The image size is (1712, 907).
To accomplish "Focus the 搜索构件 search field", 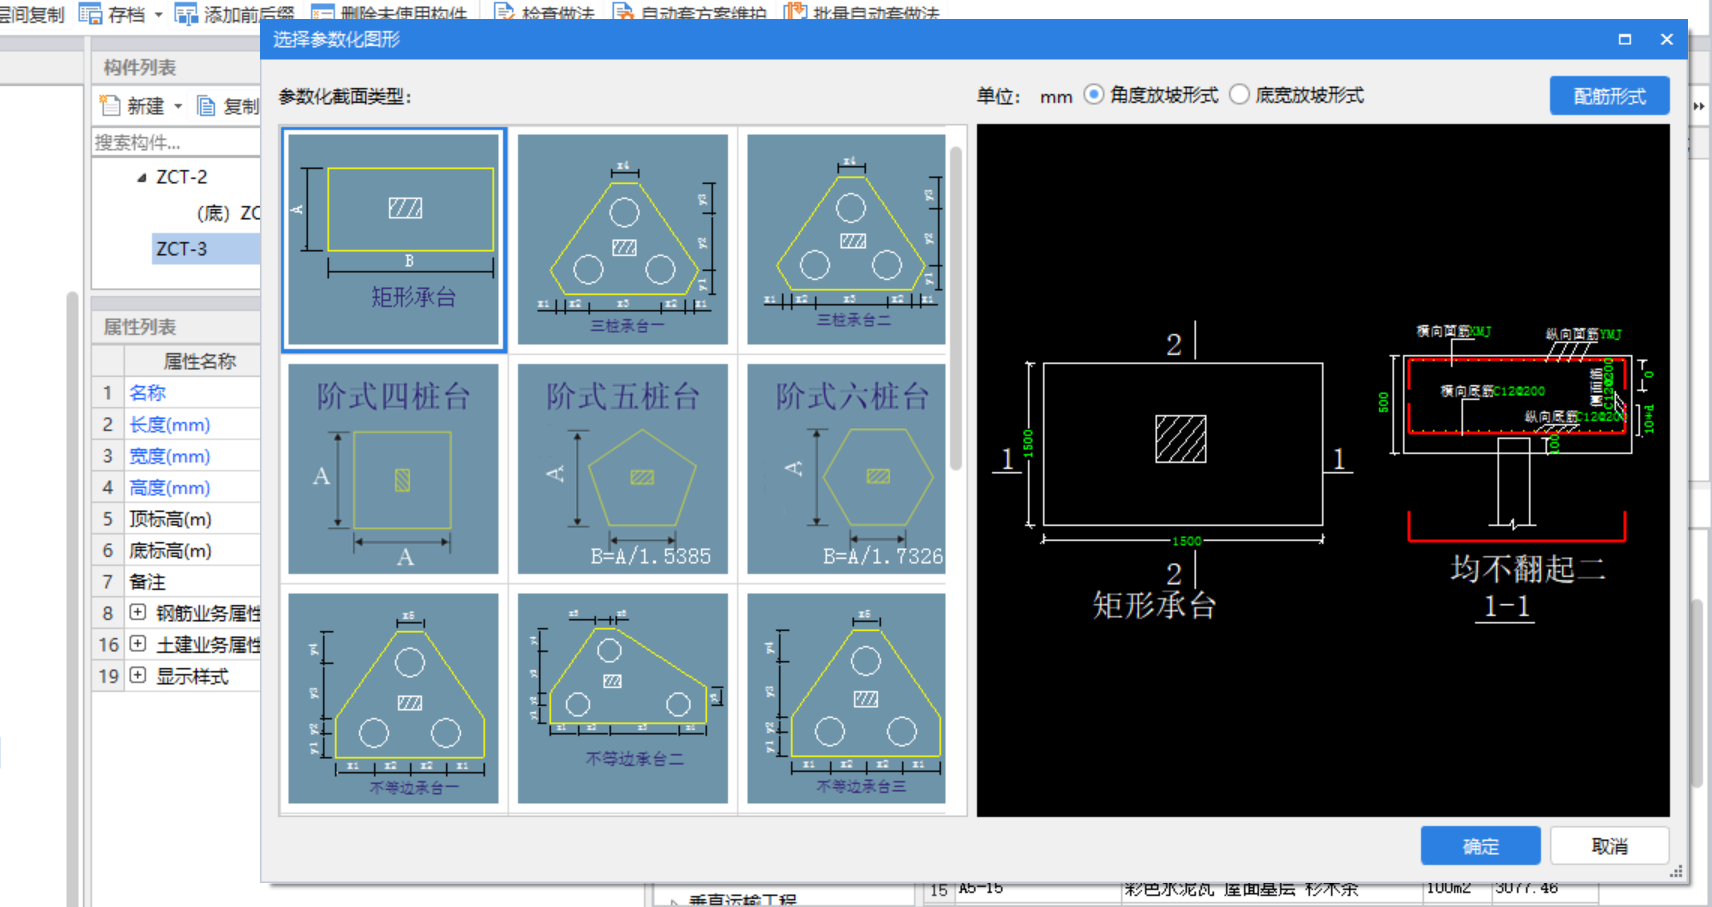I will 176,142.
